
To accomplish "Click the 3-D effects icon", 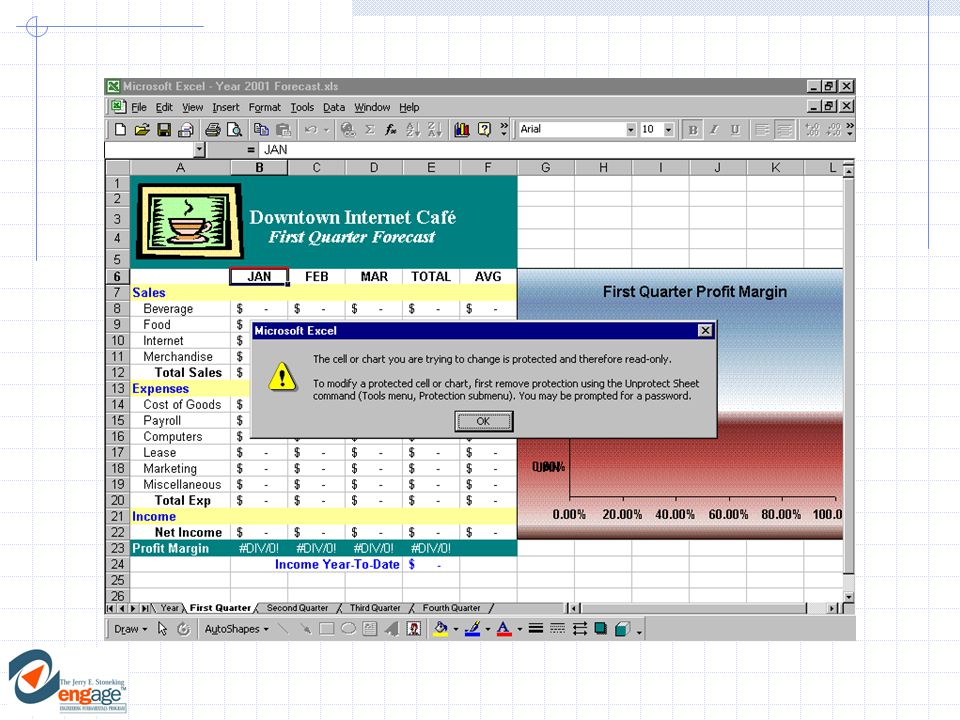I will coord(622,629).
